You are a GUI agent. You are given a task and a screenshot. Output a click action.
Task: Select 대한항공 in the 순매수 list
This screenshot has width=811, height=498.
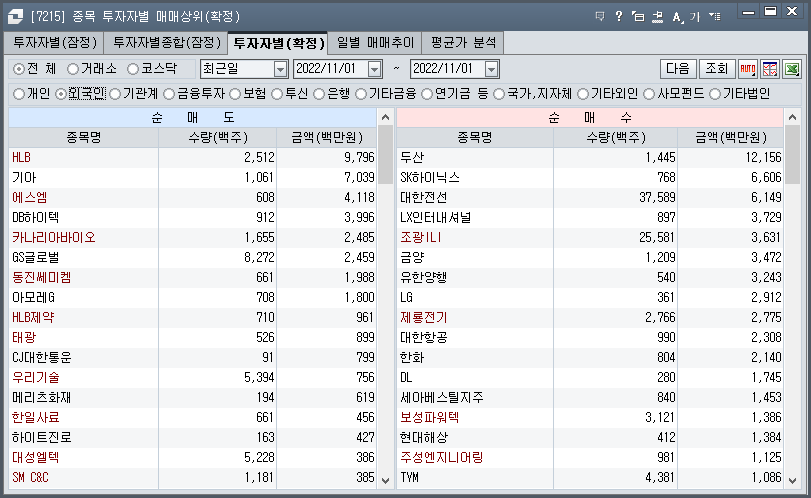pos(424,338)
